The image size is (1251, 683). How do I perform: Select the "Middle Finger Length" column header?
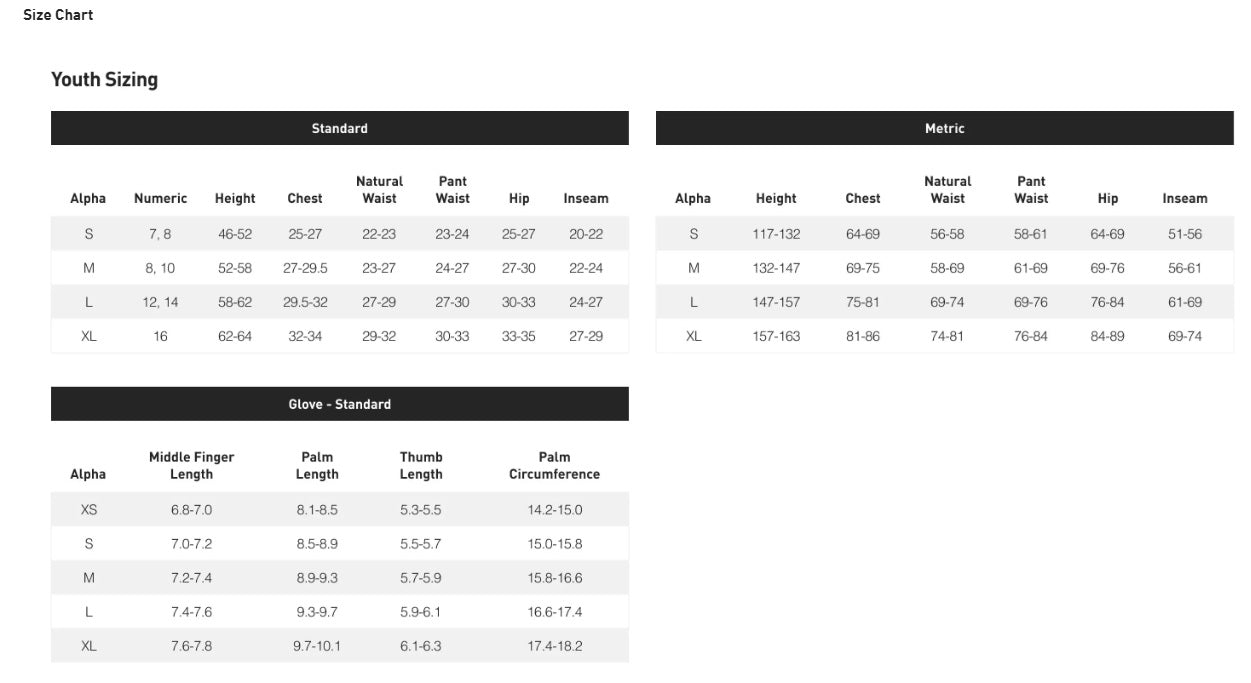coord(191,466)
